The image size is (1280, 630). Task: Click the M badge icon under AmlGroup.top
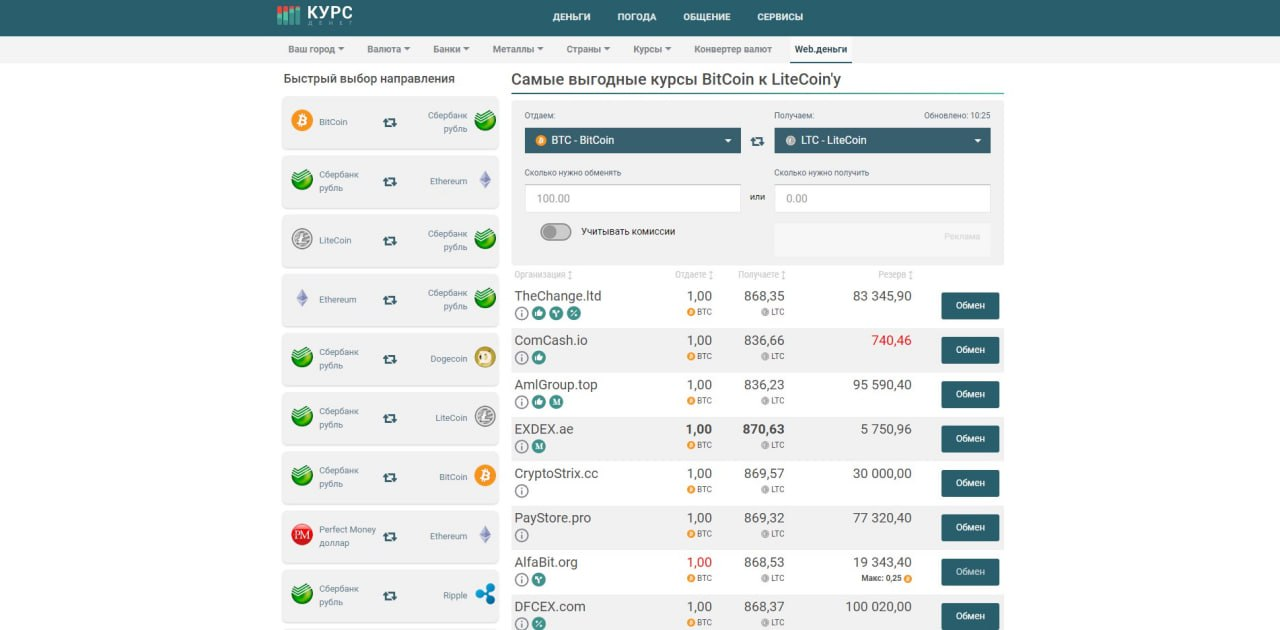click(556, 402)
